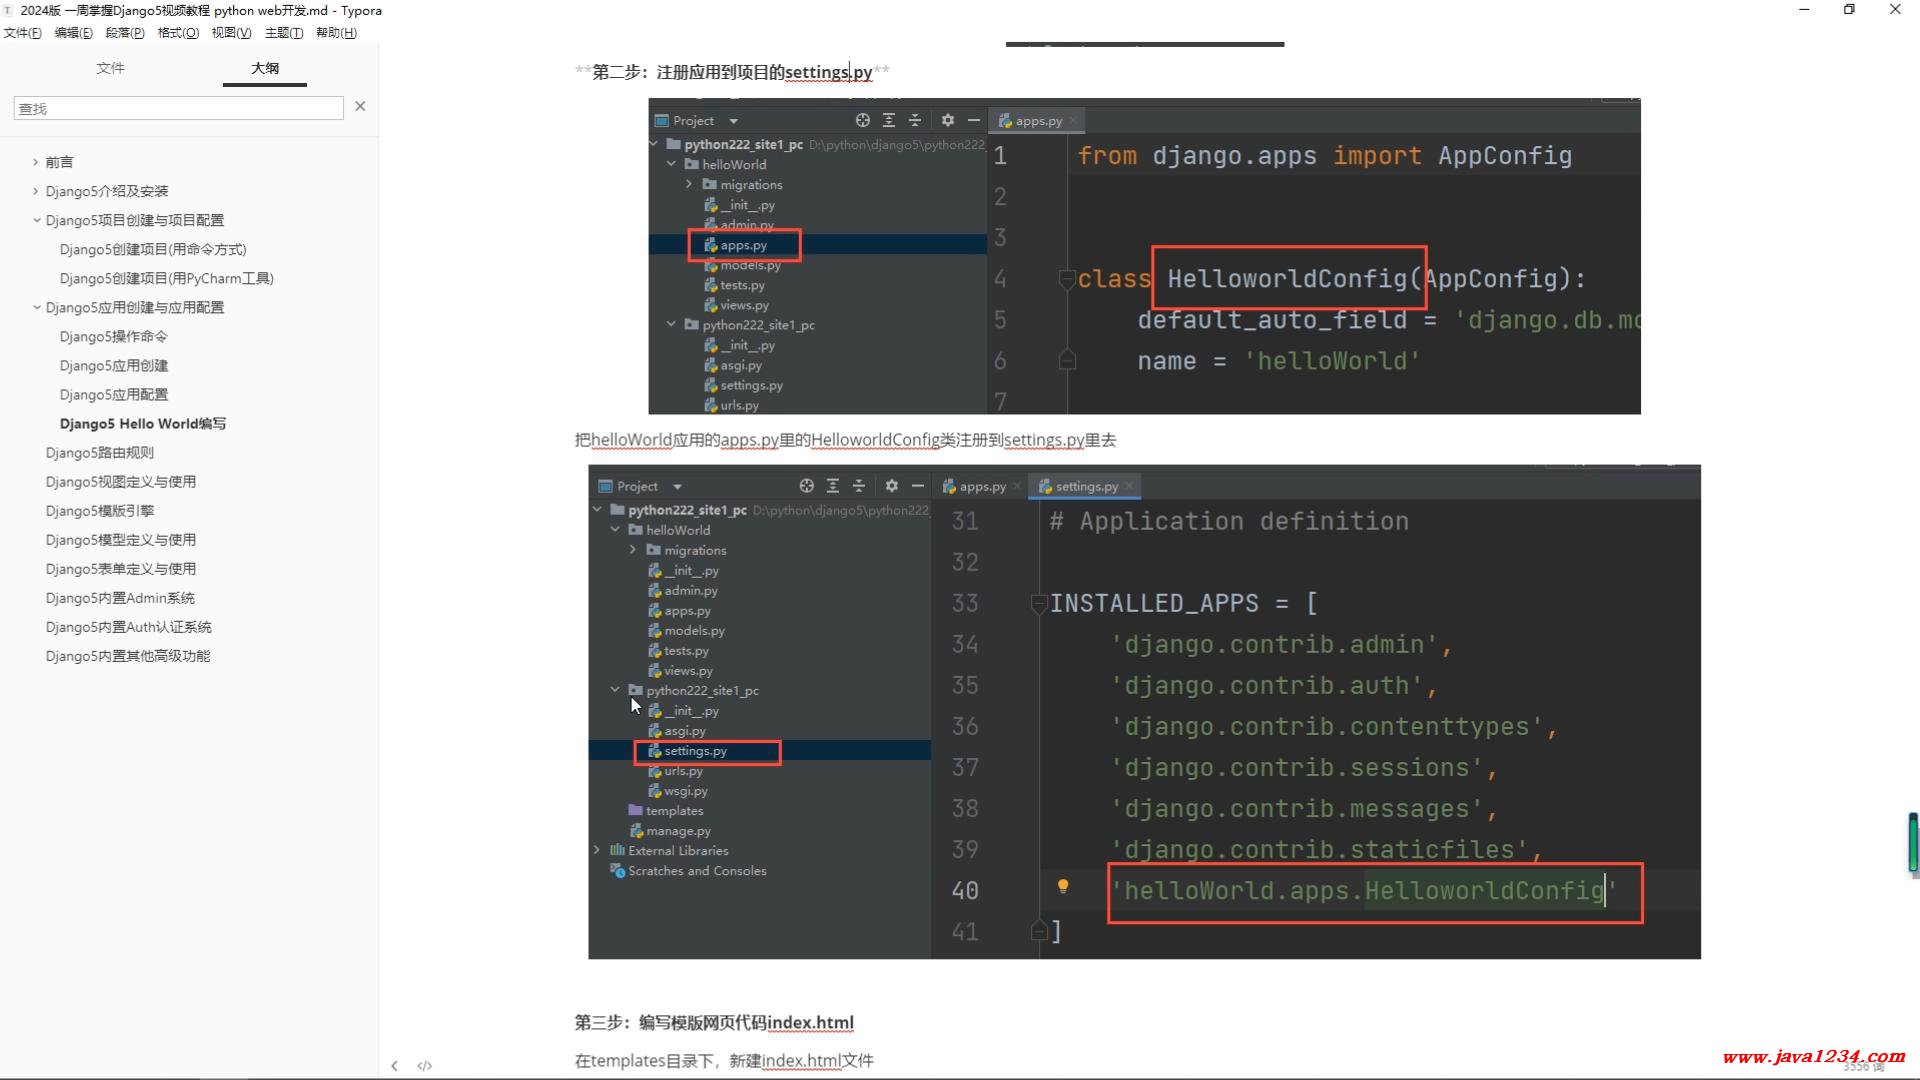The width and height of the screenshot is (1920, 1080).
Task: Click the 第二步 settings.py heading text
Action: click(732, 72)
